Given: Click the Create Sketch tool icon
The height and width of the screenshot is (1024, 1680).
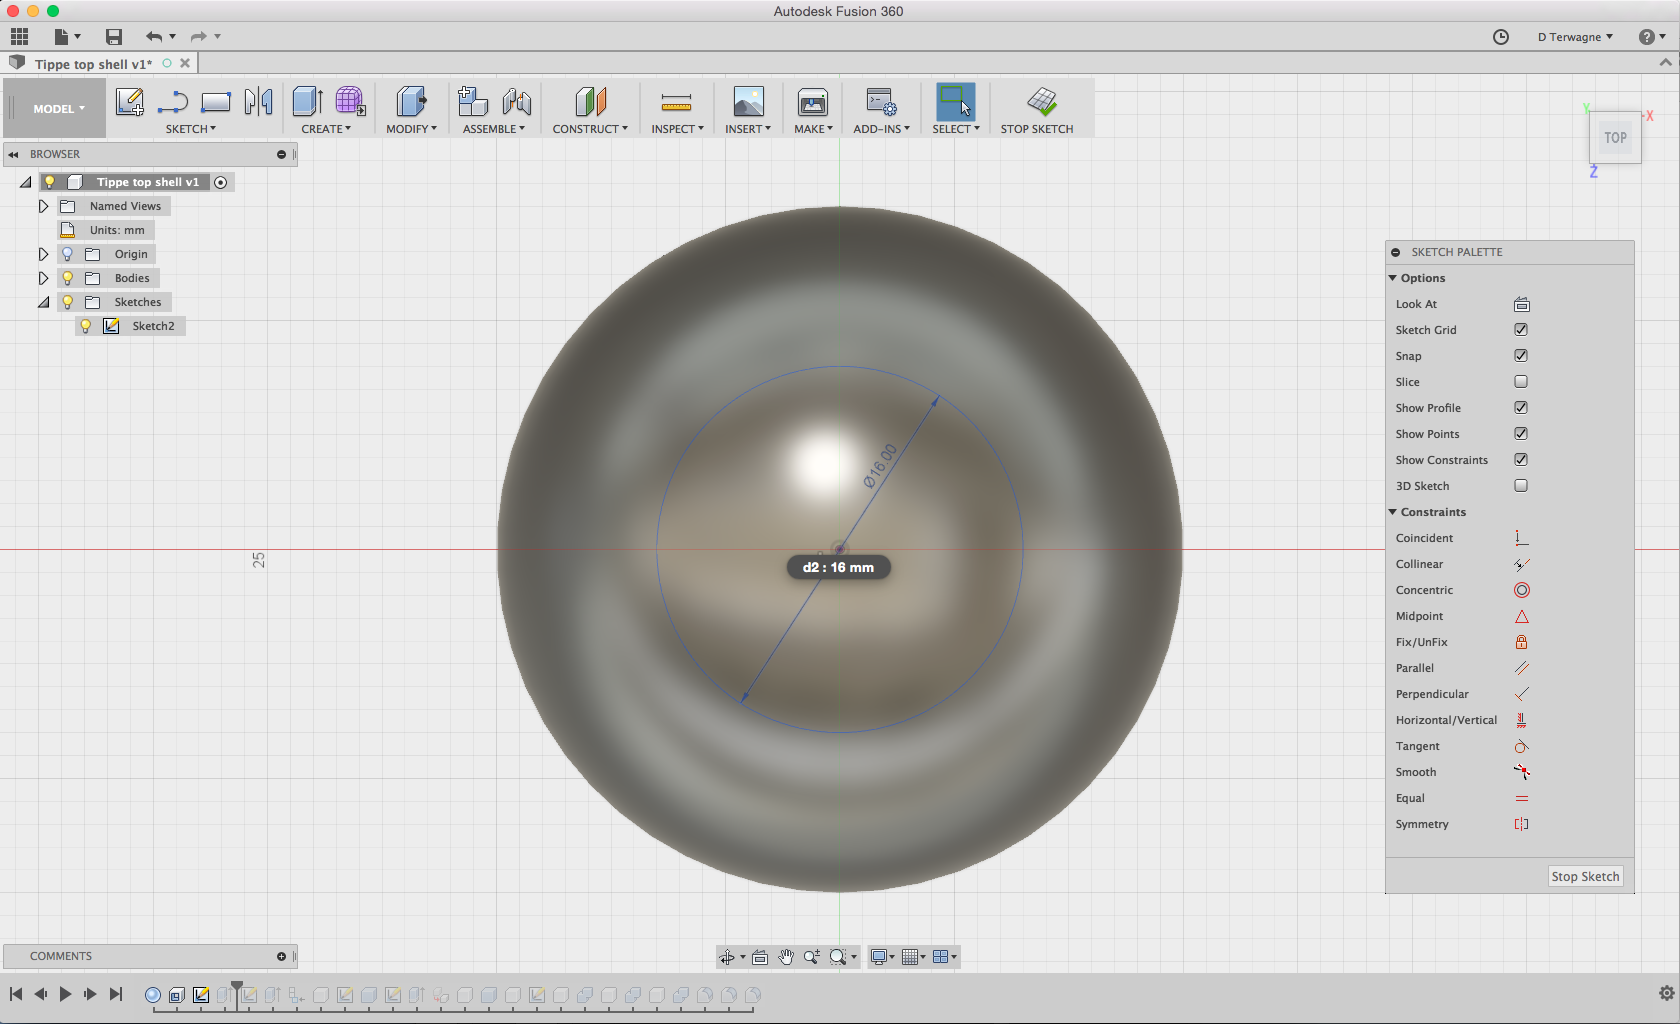Looking at the screenshot, I should coord(130,101).
